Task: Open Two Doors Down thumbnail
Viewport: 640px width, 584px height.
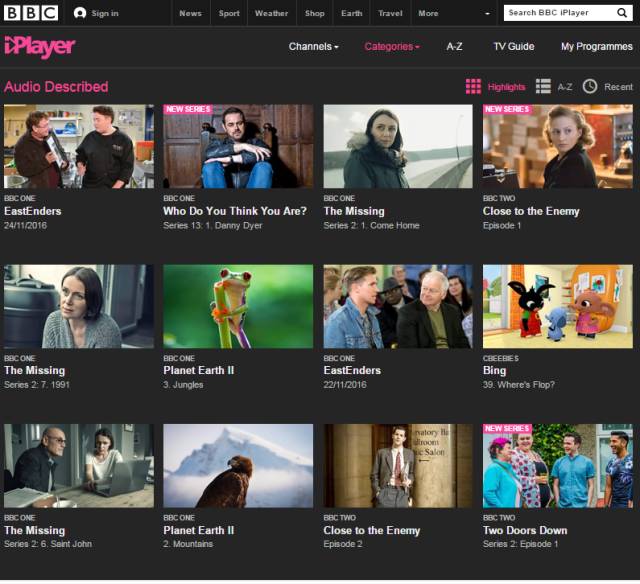Action: 558,466
